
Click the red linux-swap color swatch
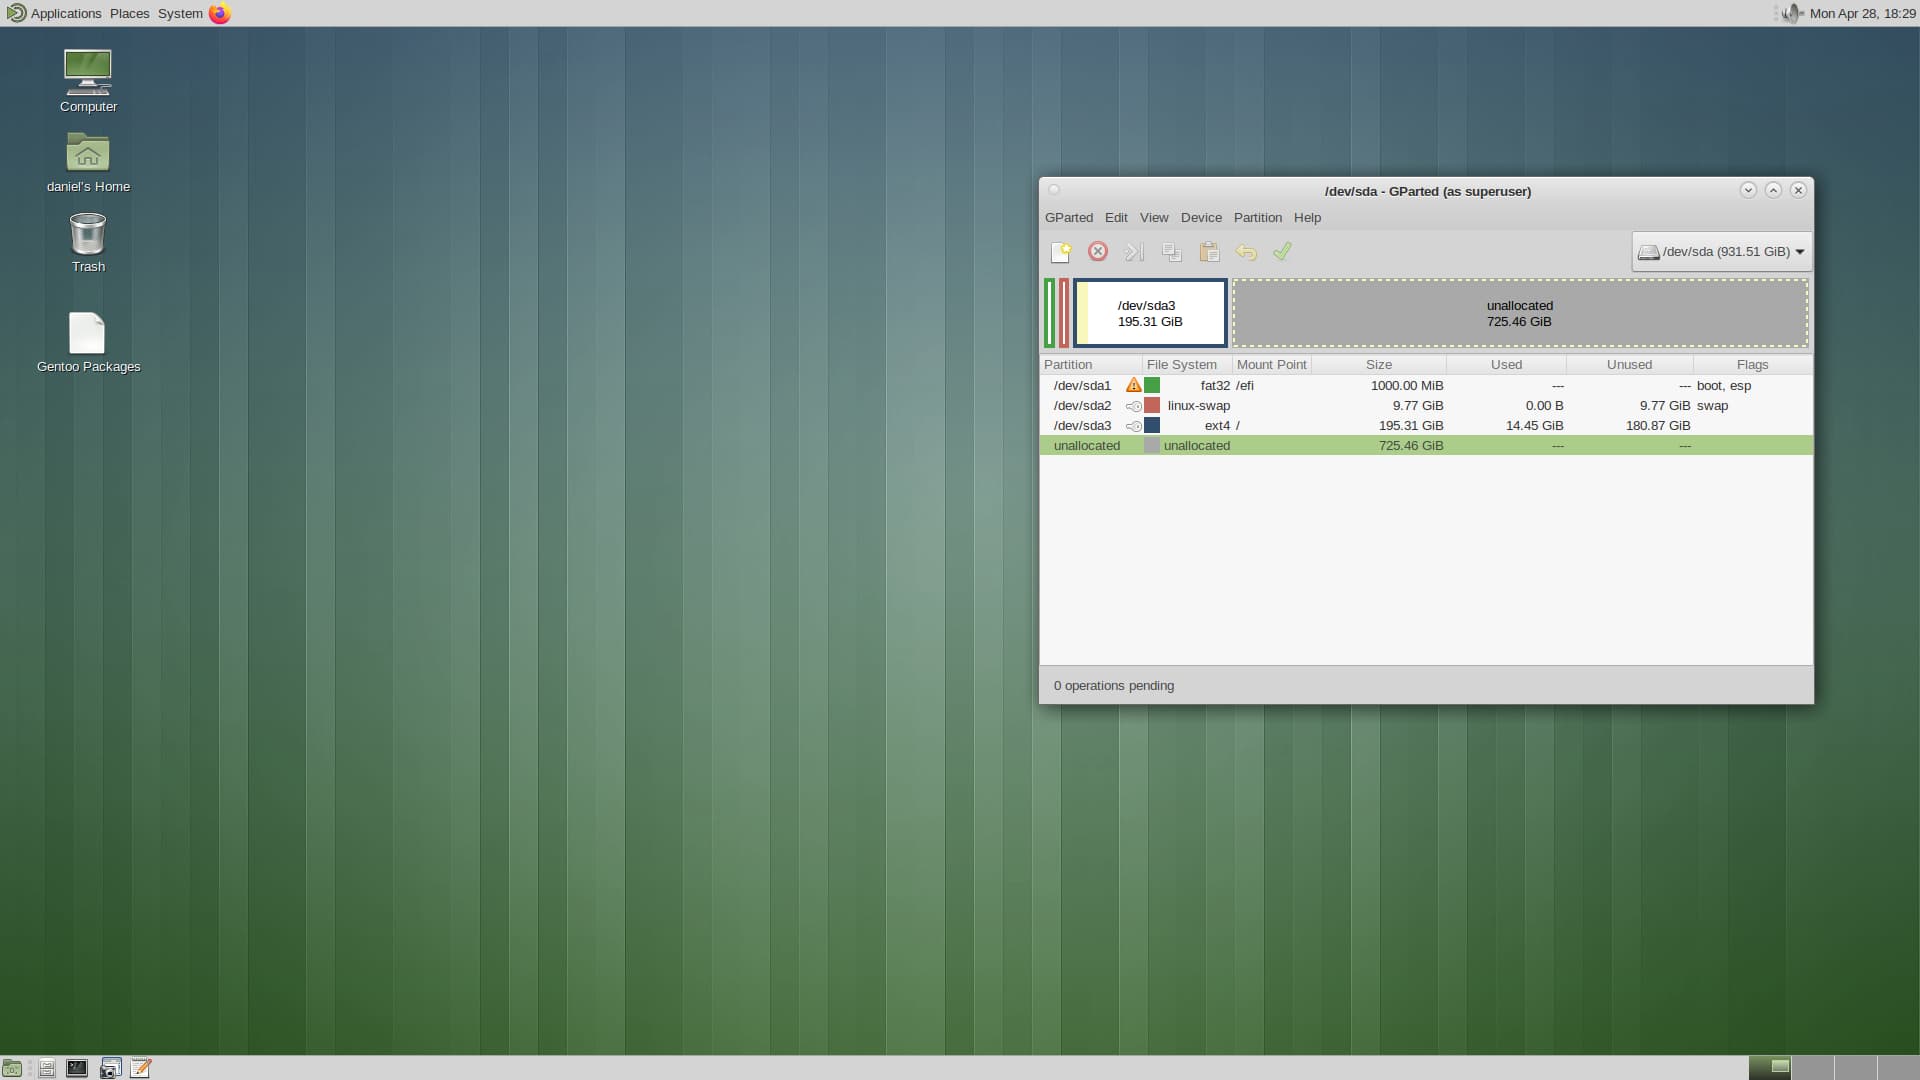point(1152,405)
